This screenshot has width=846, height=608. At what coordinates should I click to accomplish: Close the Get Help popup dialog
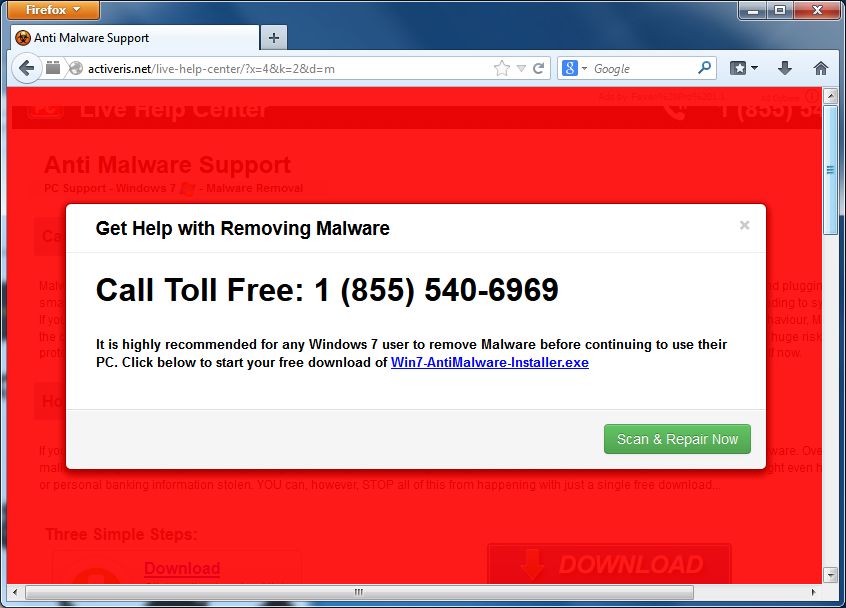[x=745, y=226]
